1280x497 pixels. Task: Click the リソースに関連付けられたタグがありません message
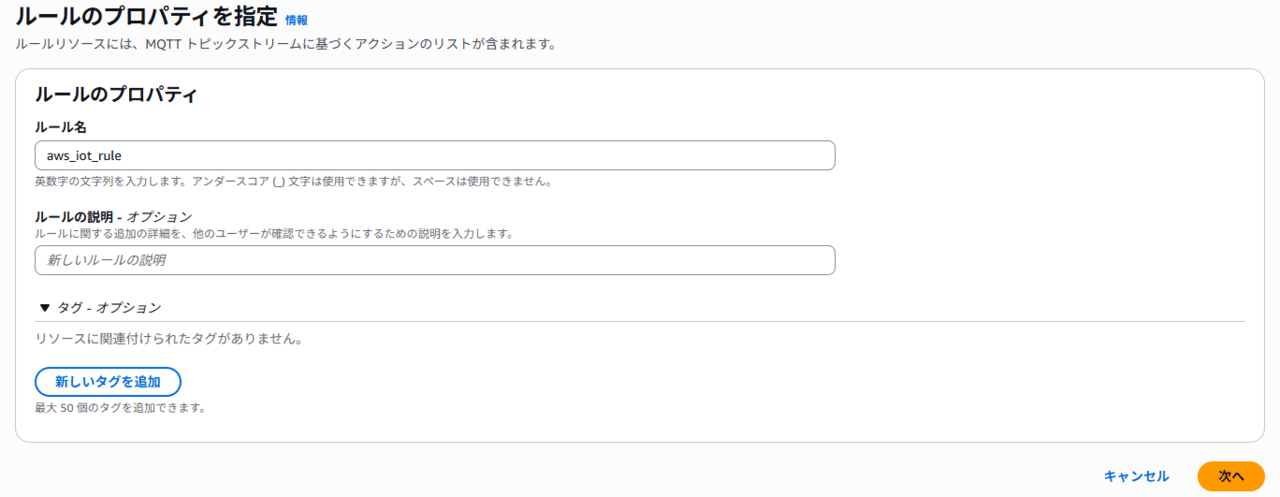168,338
